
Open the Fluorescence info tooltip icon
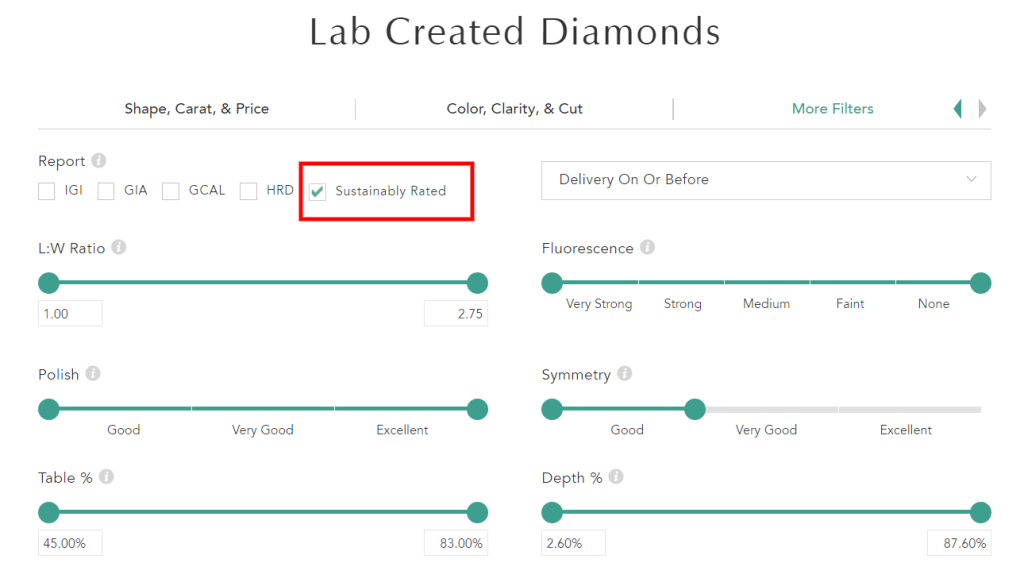tap(647, 247)
